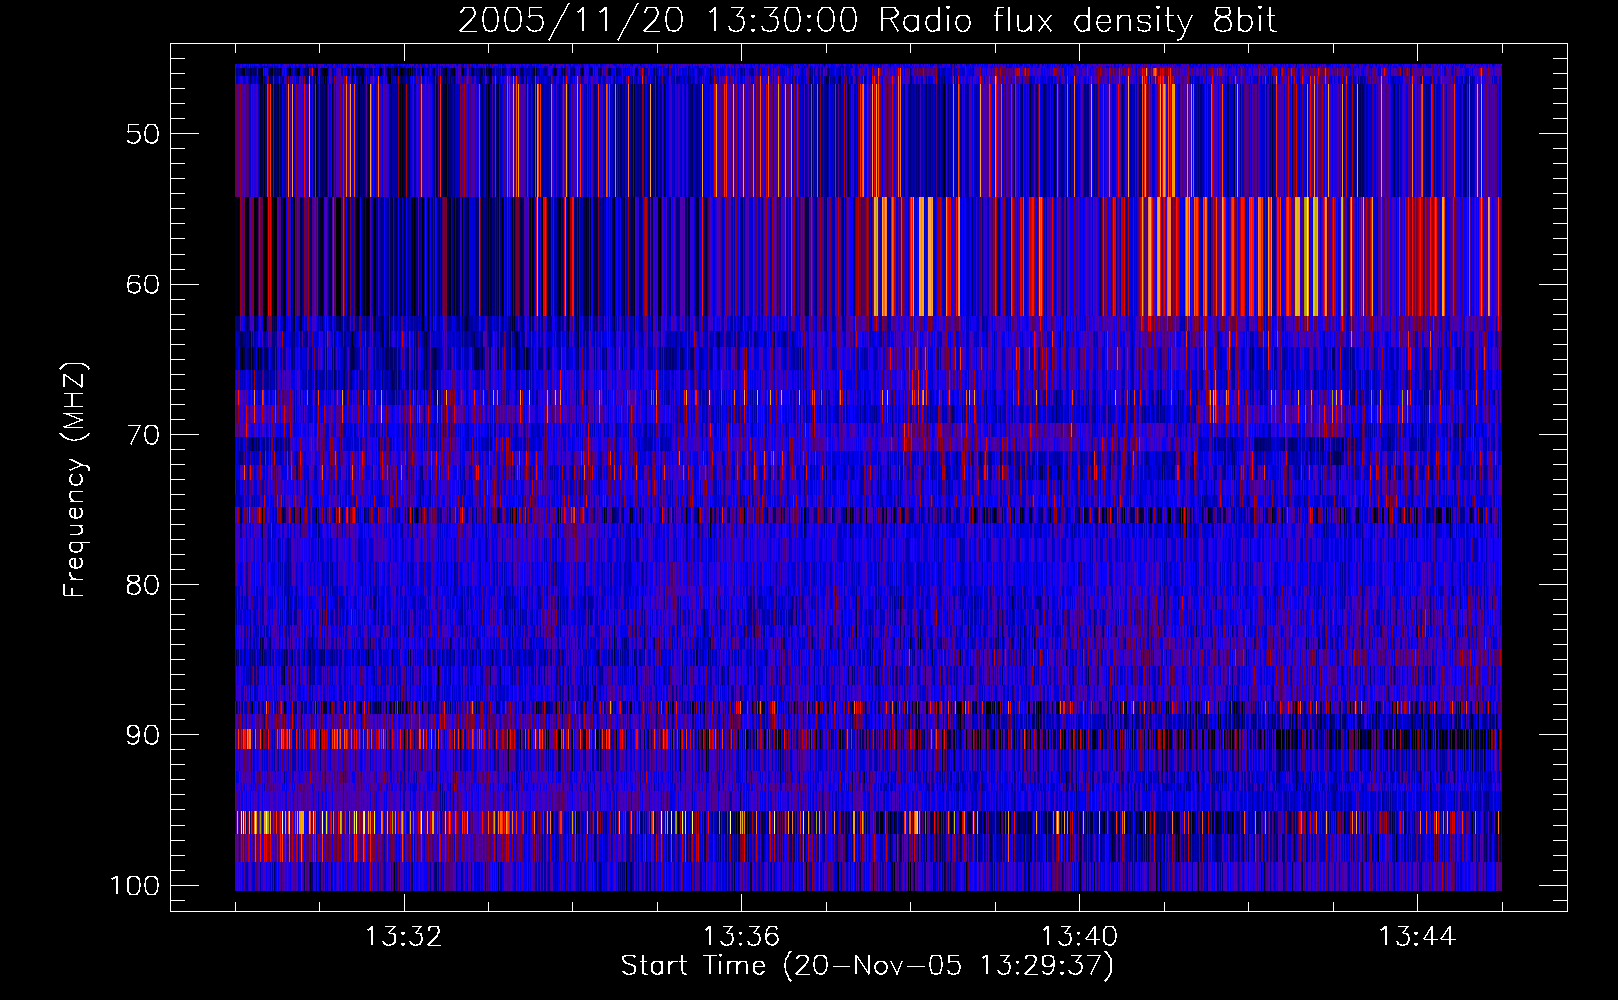The width and height of the screenshot is (1618, 1000).
Task: Click the '13:36' time tick label
Action: coord(741,937)
